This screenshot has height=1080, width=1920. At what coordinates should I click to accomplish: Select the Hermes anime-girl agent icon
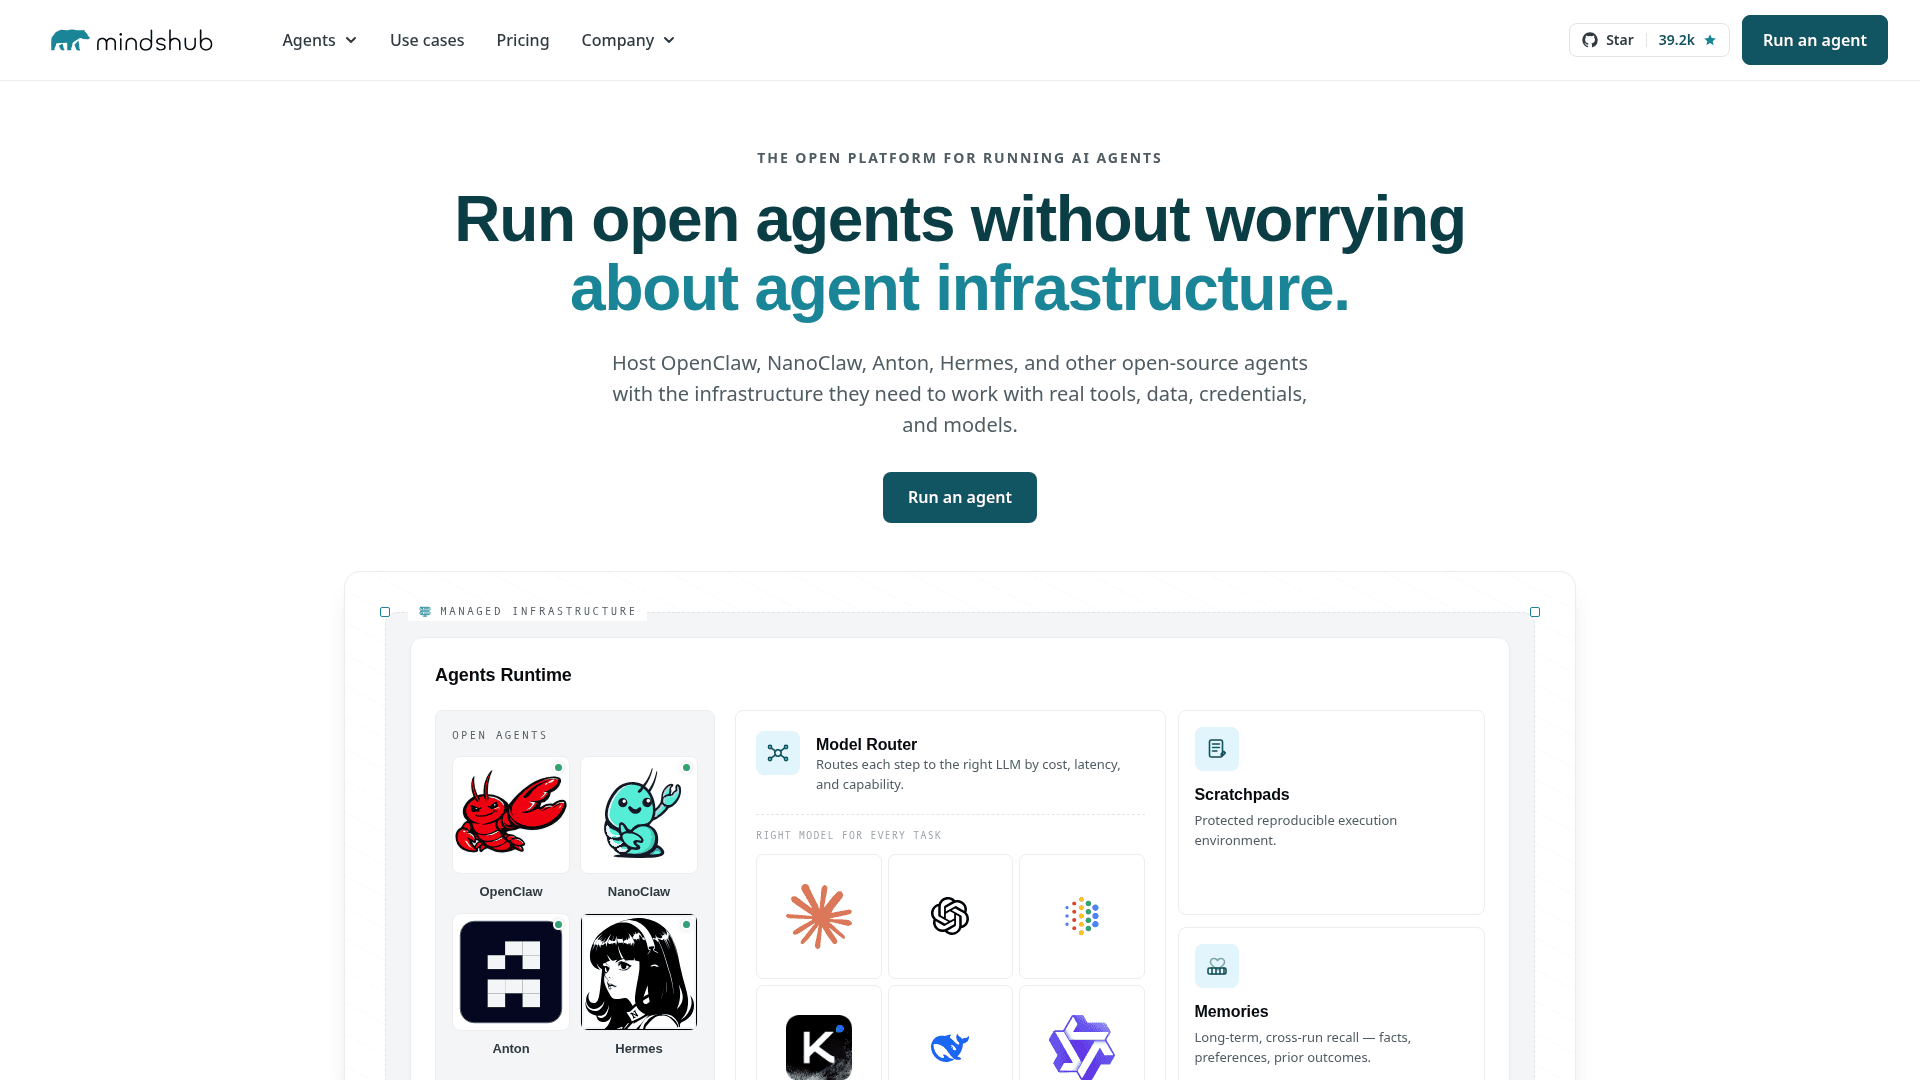(x=639, y=972)
